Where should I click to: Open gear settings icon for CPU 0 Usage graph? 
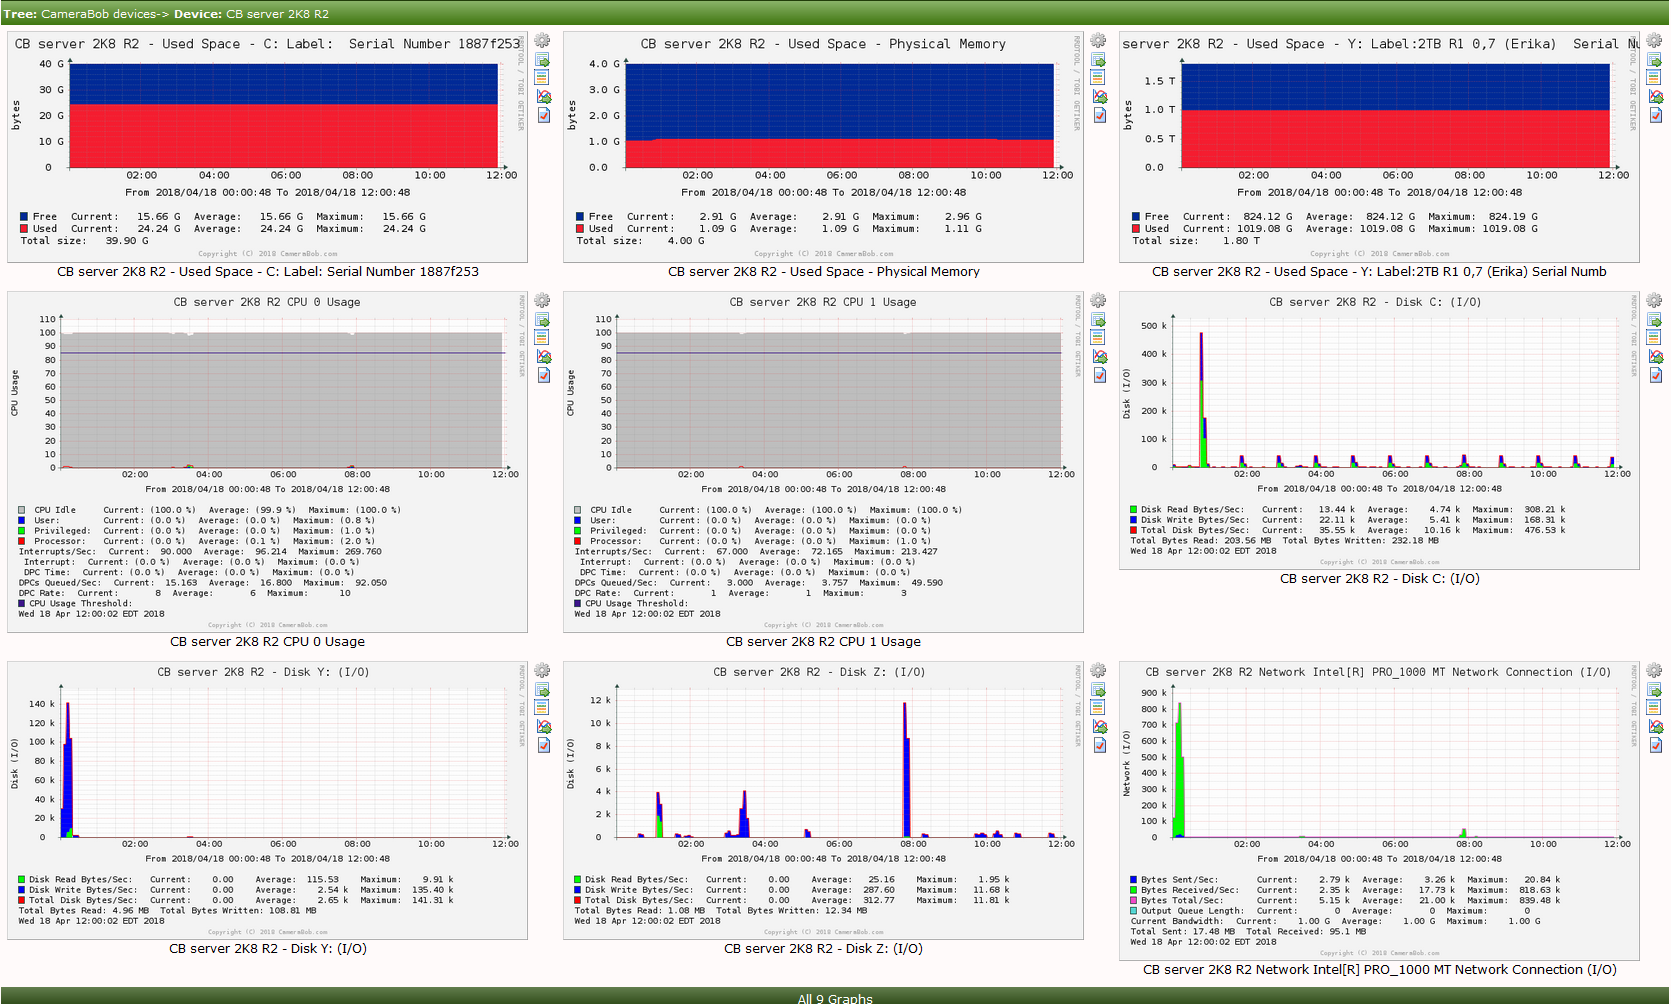(543, 301)
